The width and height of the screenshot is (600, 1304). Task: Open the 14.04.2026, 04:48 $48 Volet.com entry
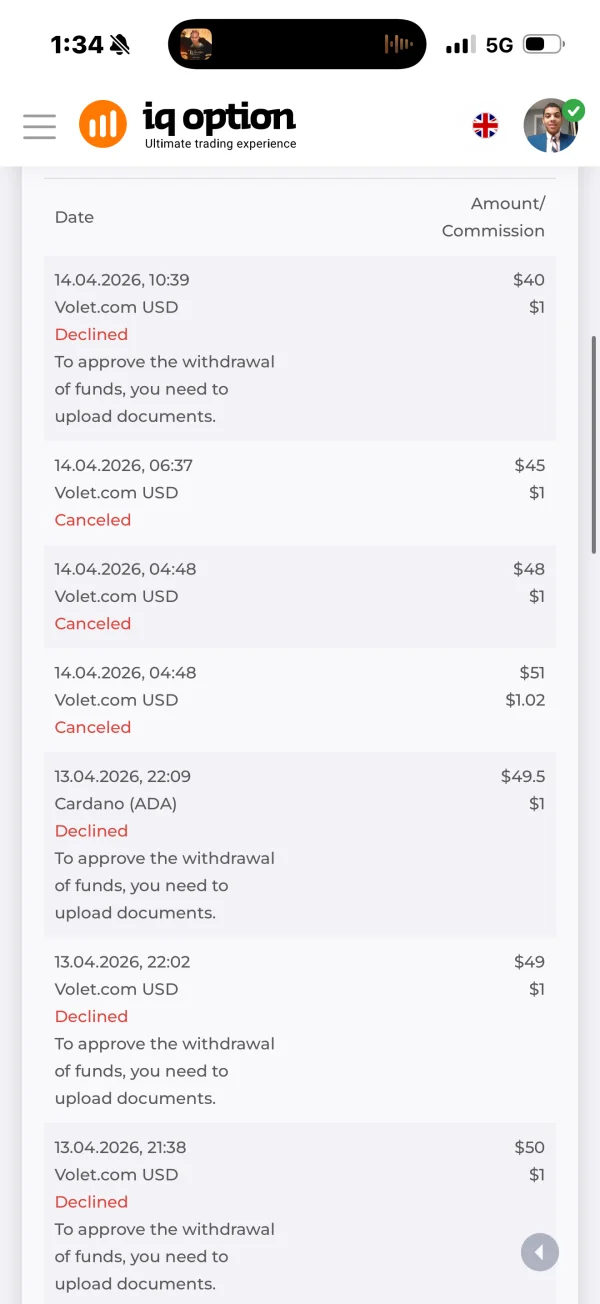point(300,596)
